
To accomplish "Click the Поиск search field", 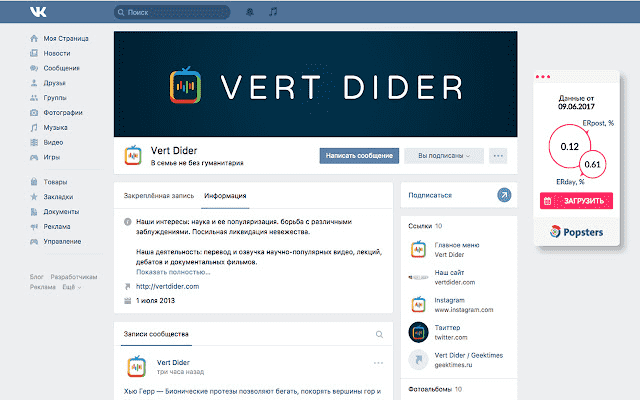I will click(172, 12).
